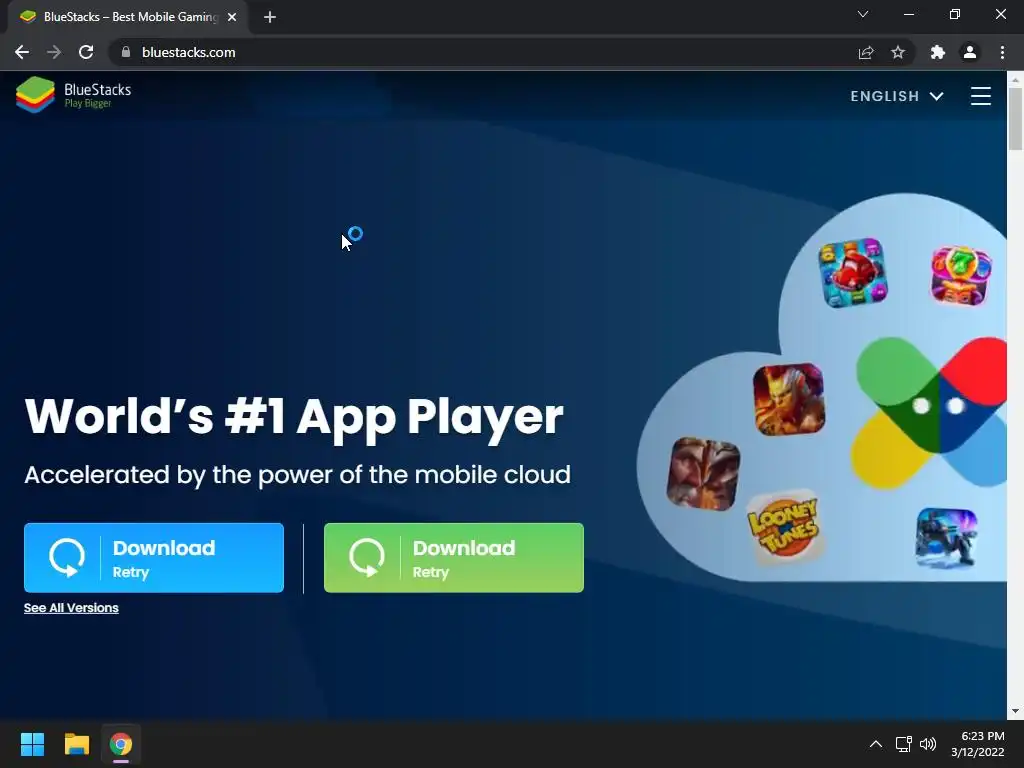
Task: Click the network icon in system tray
Action: (x=904, y=744)
